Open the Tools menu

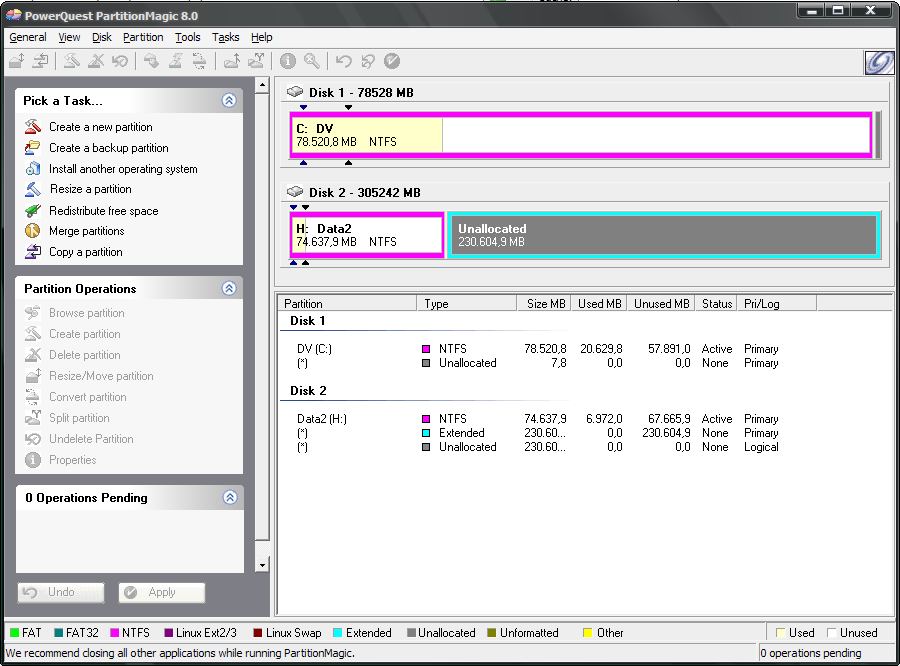[188, 37]
